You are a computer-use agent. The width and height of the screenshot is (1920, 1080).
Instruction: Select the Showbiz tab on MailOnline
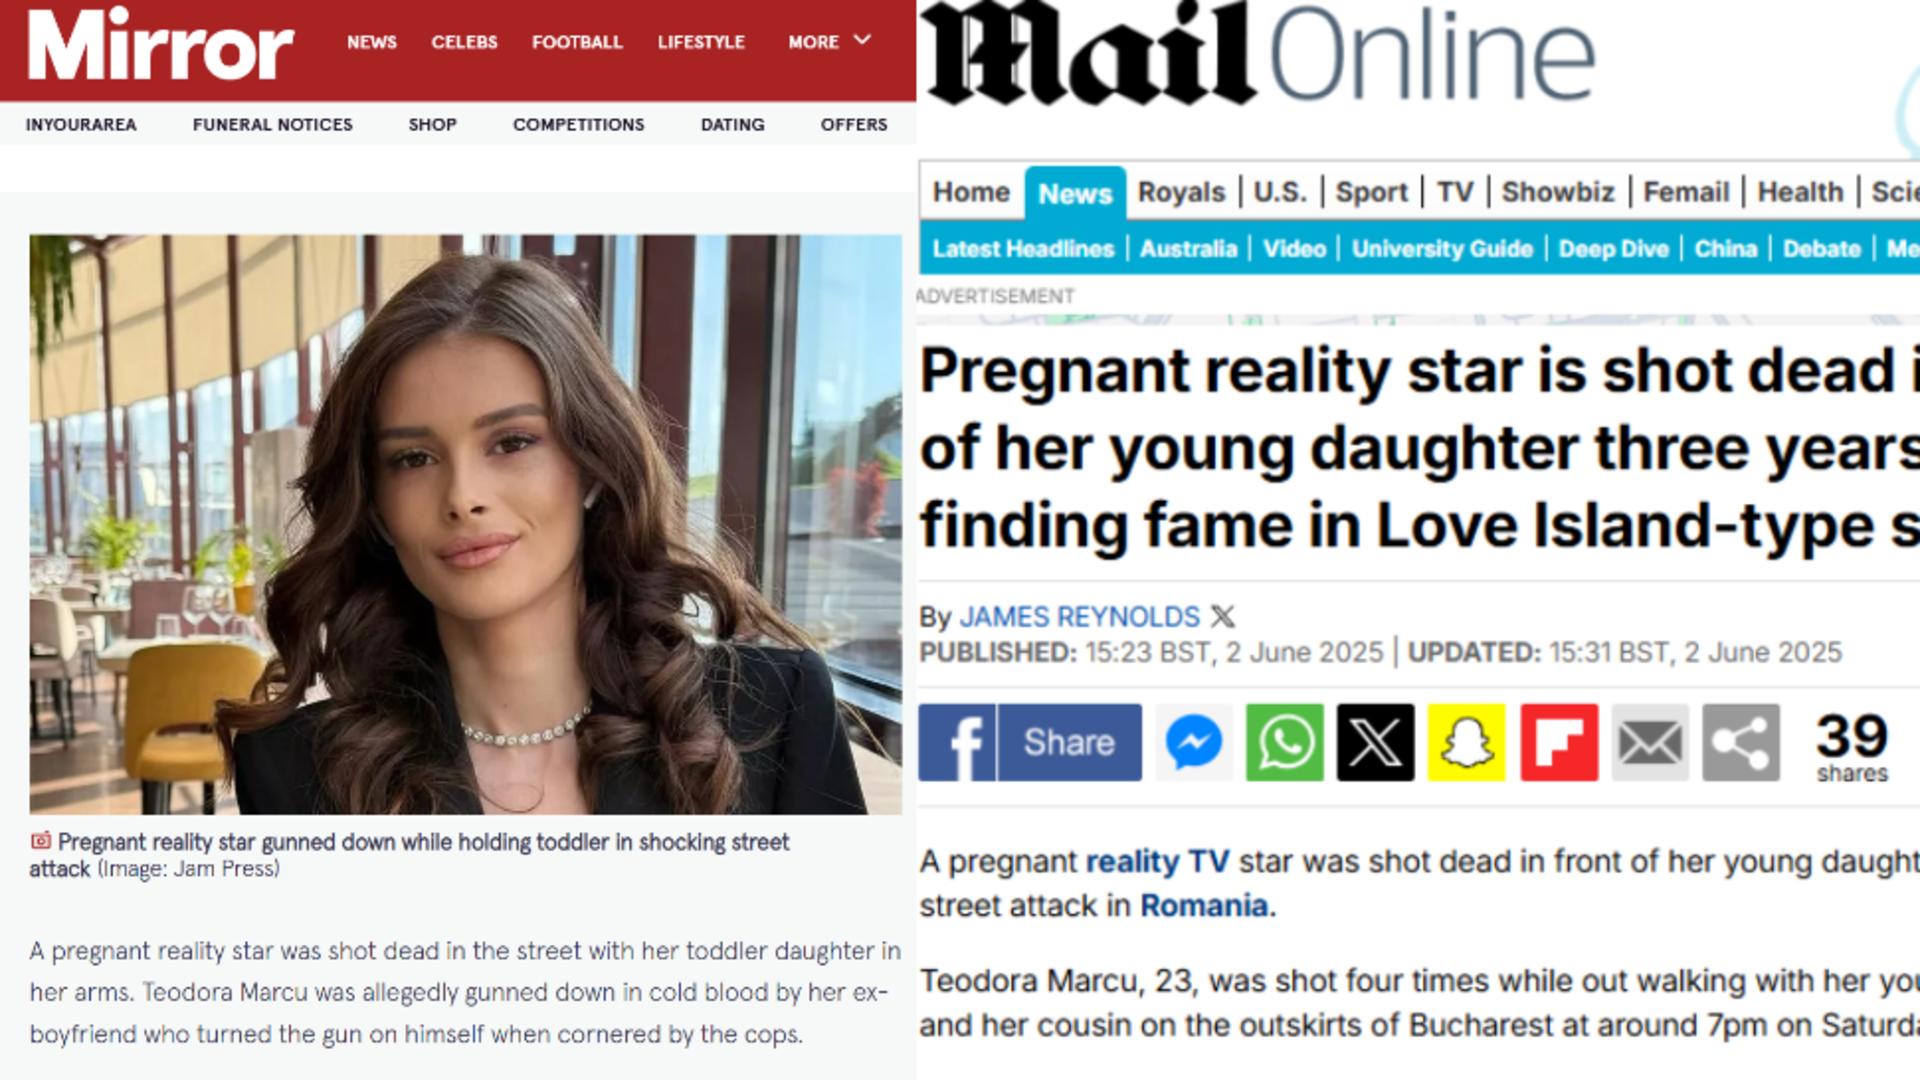(x=1558, y=192)
